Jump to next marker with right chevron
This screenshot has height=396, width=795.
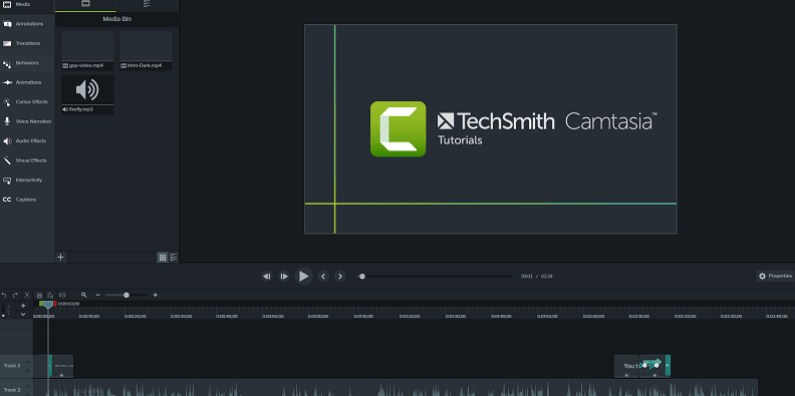pos(340,276)
